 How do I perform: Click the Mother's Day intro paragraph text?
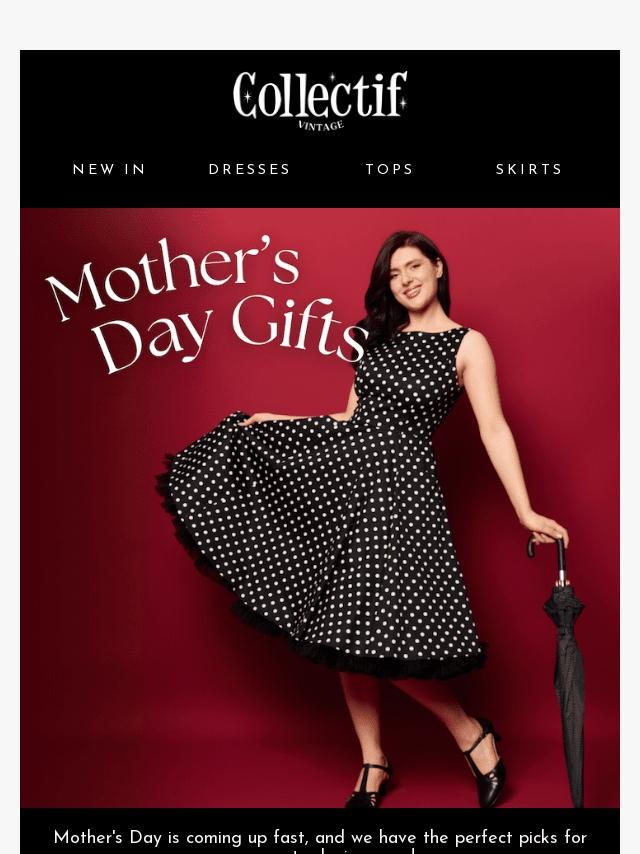tap(320, 840)
